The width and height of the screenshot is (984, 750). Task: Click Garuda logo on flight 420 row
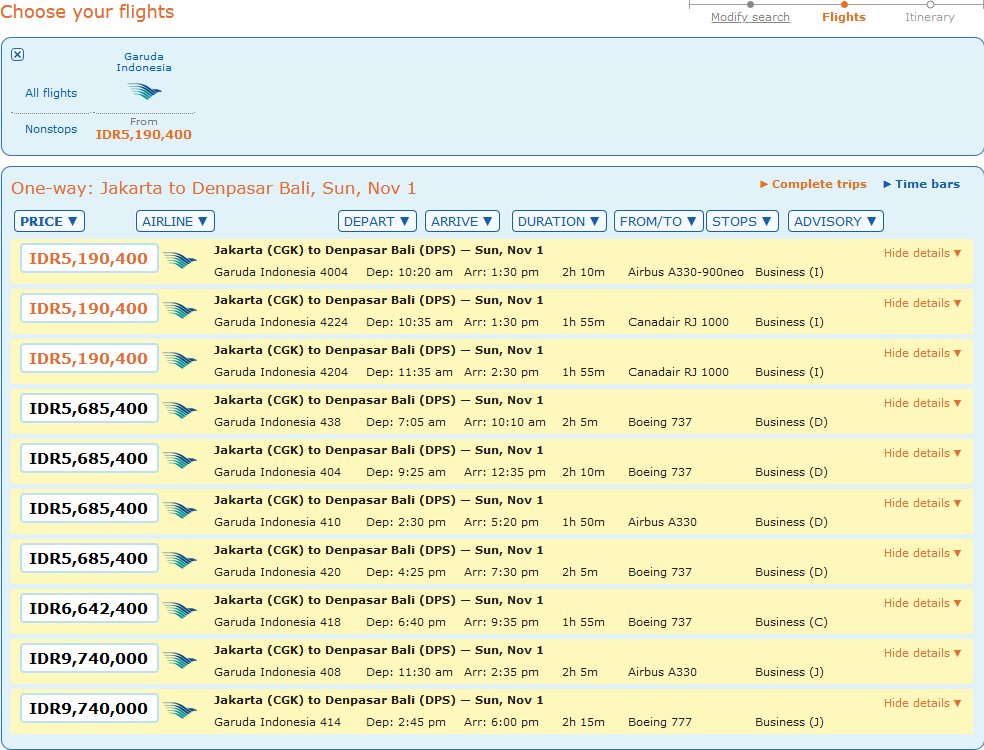[179, 559]
